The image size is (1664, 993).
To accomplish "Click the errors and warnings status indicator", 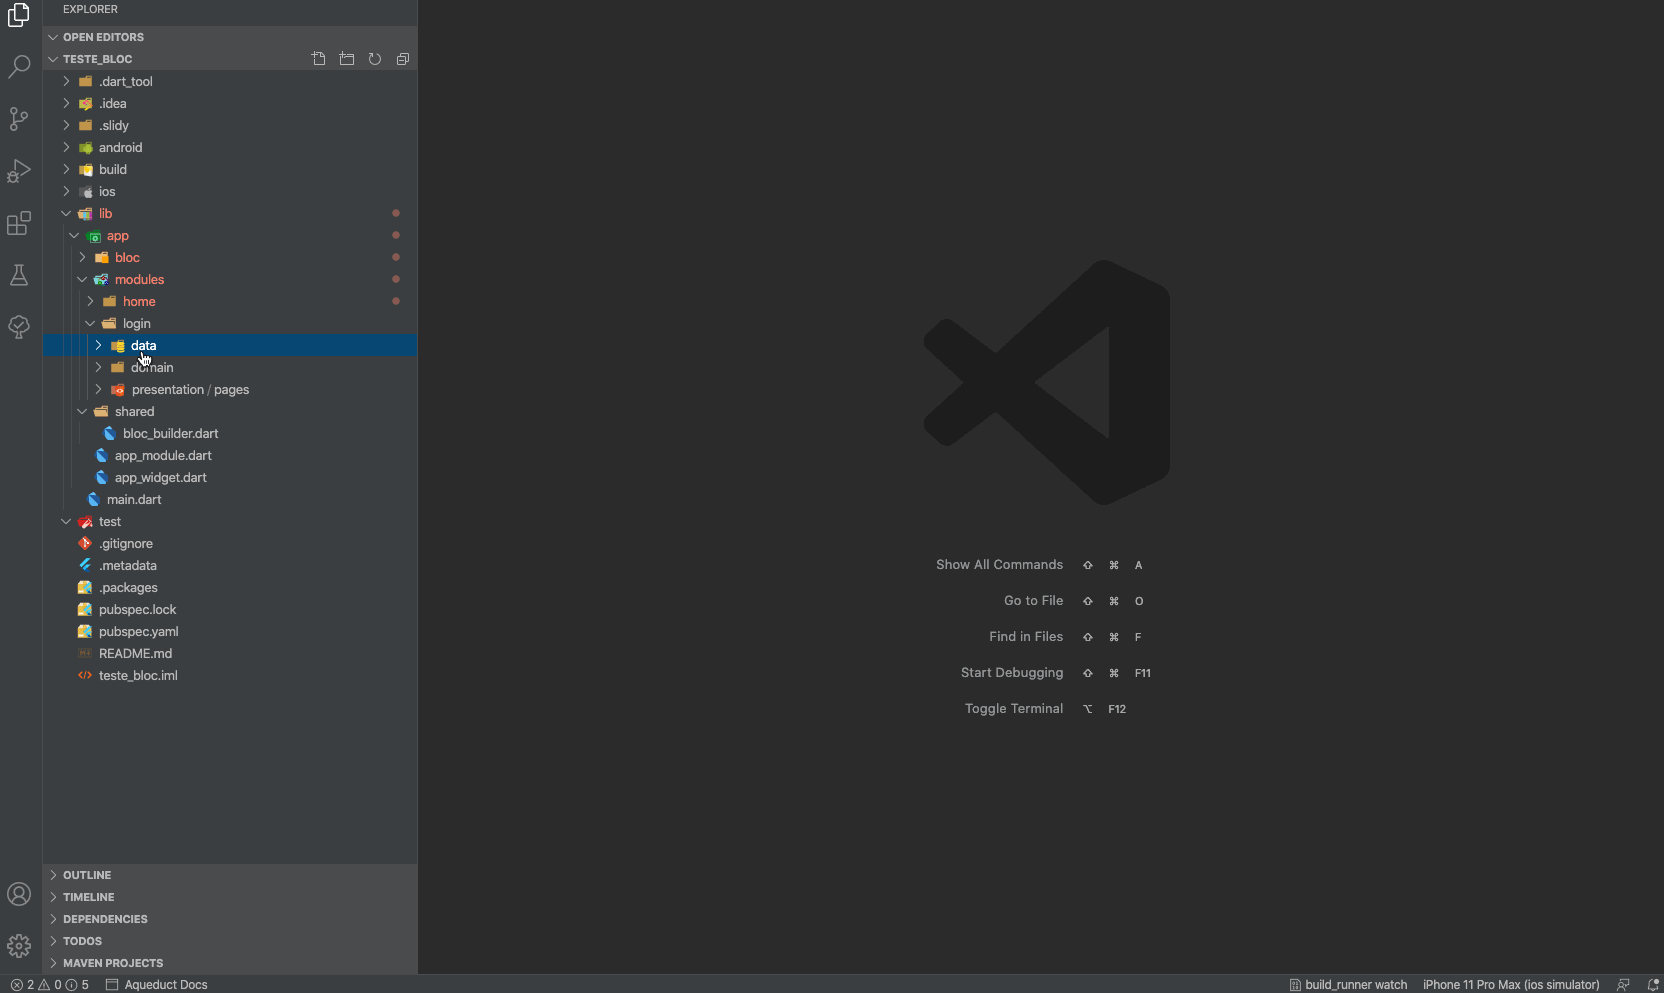I will click(x=50, y=985).
